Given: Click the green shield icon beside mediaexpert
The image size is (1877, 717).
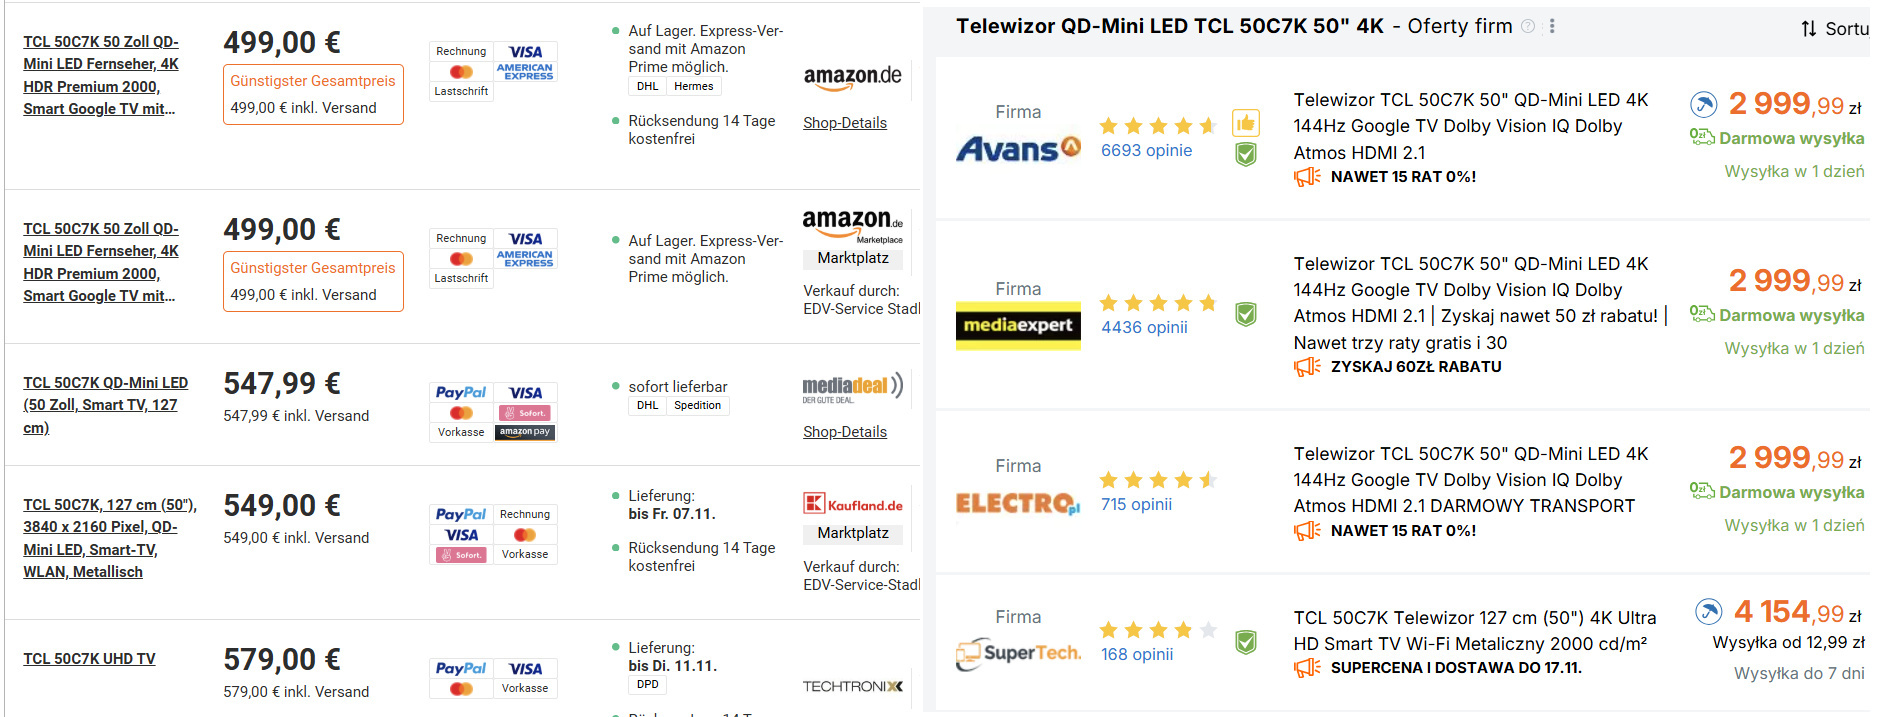Looking at the screenshot, I should (1245, 315).
